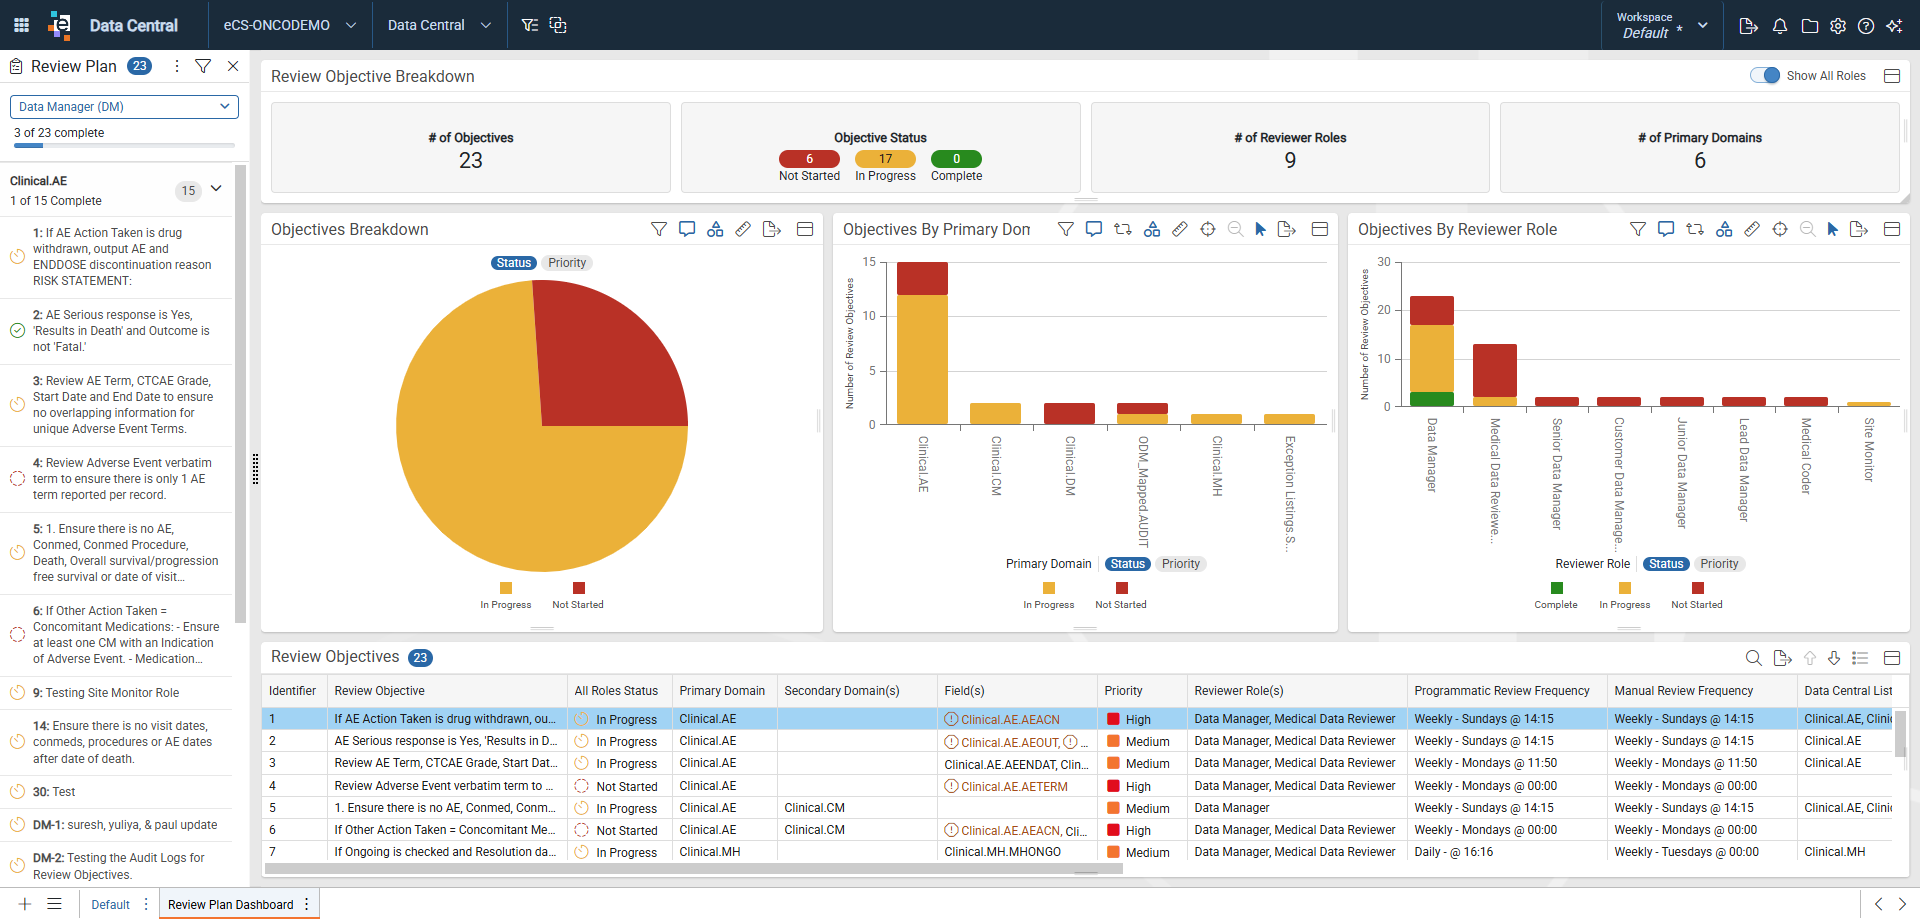Viewport: 1920px width, 919px height.
Task: Switch to Review Plan Dashboard tab
Action: (x=231, y=905)
